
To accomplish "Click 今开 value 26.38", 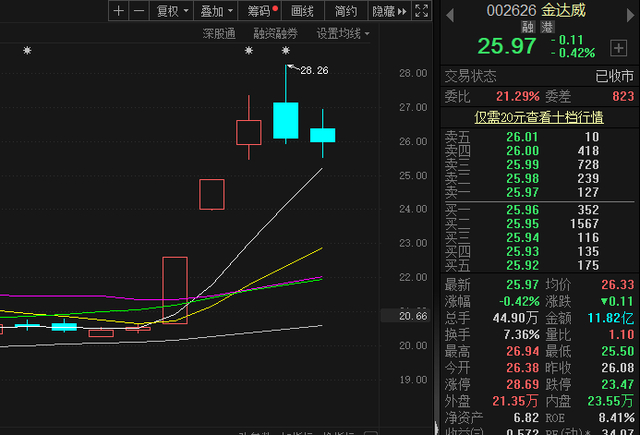I will tap(522, 368).
